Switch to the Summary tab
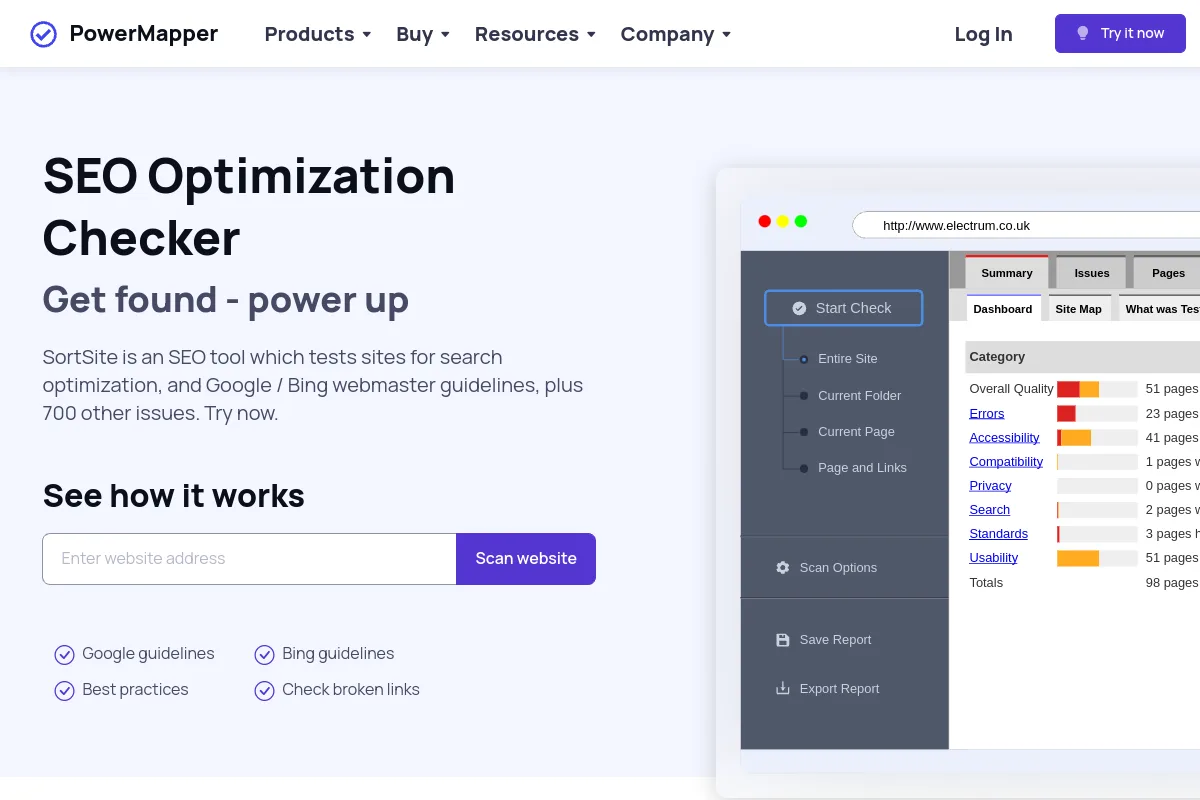 click(1007, 273)
